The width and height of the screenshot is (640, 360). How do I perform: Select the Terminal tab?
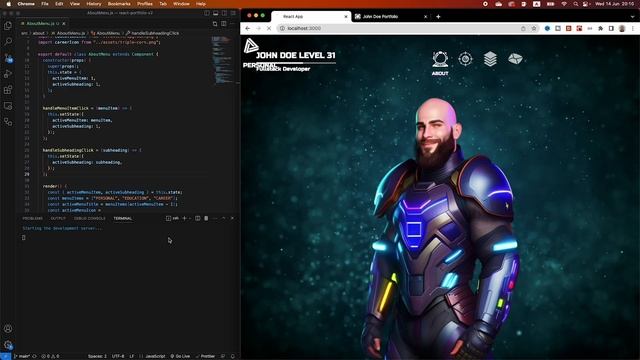(122, 218)
